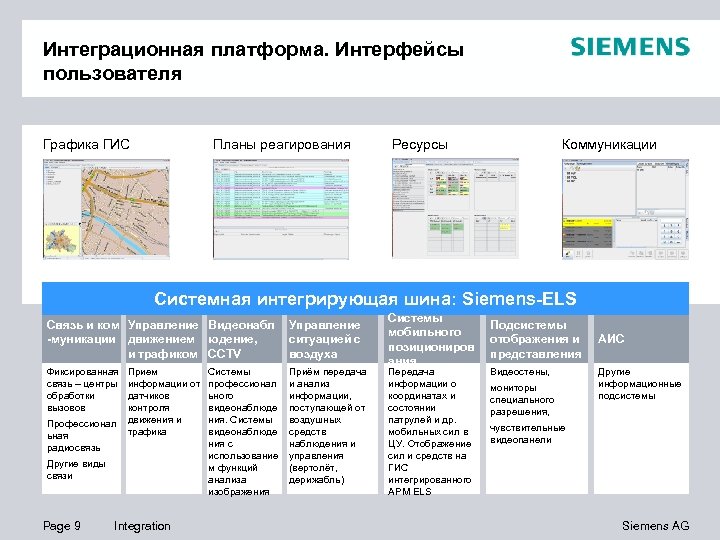Click the Фиксированная связь text

[82, 389]
